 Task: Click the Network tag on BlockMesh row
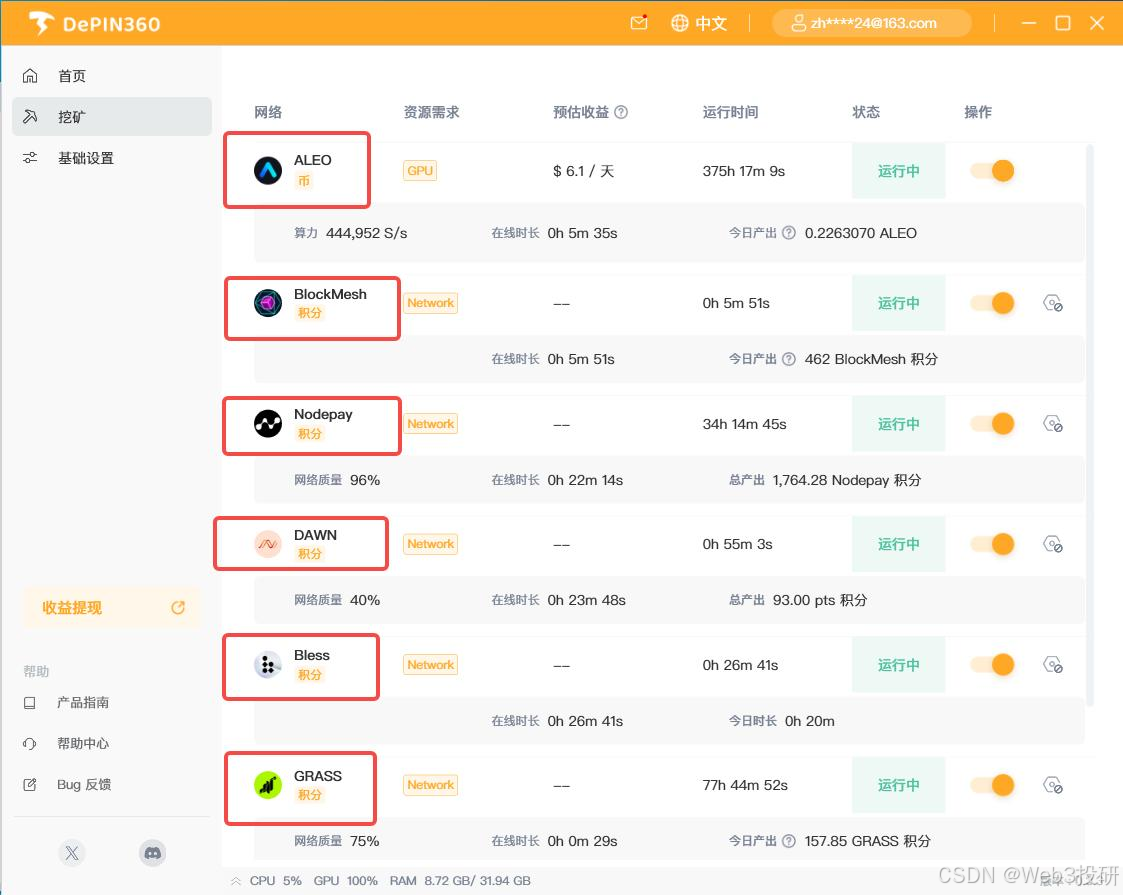(x=430, y=303)
